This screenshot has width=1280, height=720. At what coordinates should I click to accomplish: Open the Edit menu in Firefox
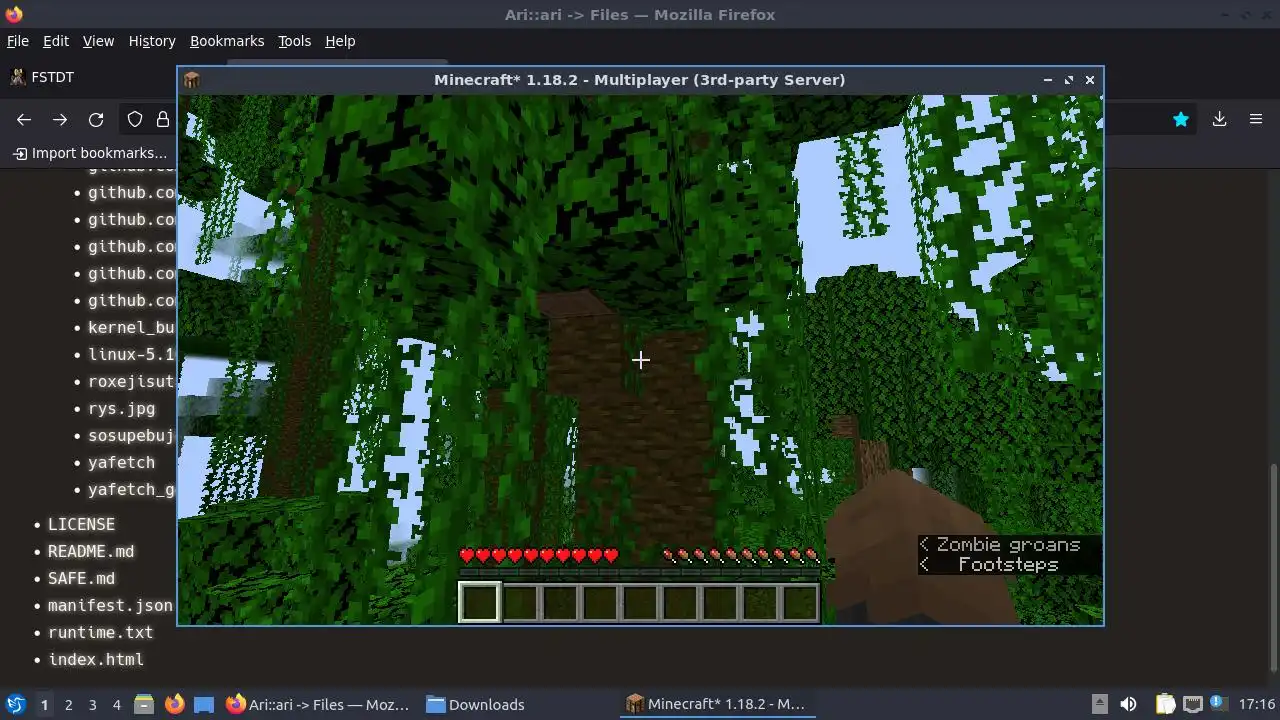(x=56, y=41)
